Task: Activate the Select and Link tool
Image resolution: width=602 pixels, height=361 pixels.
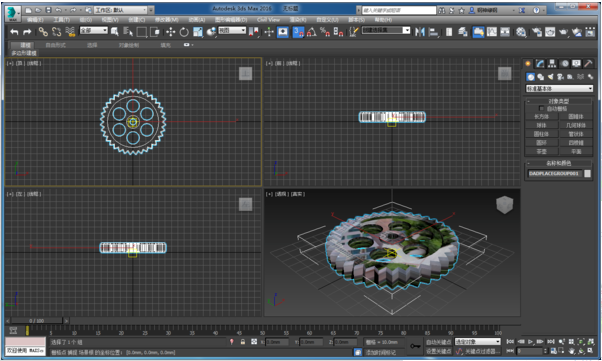Action: tap(43, 32)
